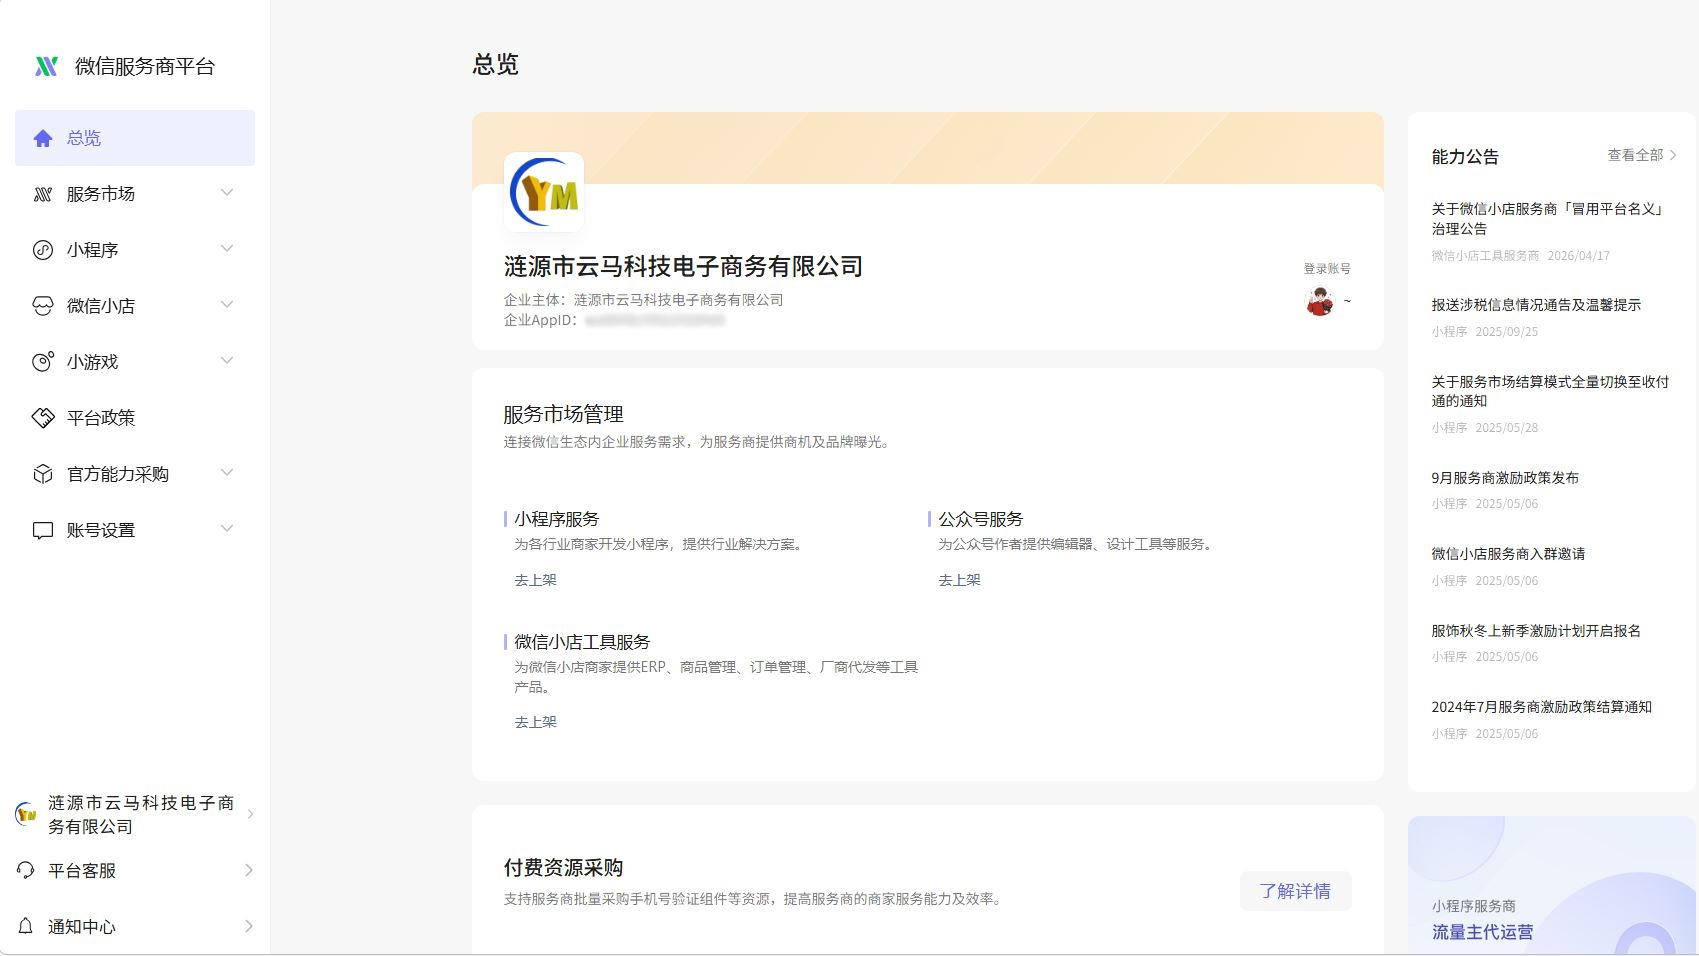Click the 付费资源采购 heading
This screenshot has height=956, width=1699.
(563, 868)
